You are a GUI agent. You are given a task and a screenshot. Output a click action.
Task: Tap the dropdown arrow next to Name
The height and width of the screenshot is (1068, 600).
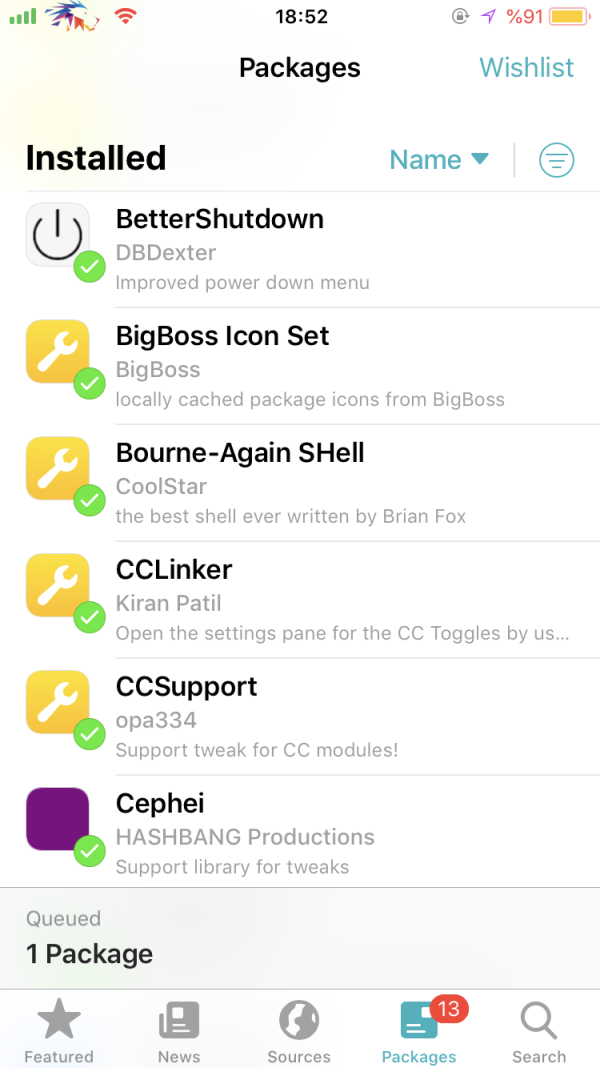click(479, 159)
